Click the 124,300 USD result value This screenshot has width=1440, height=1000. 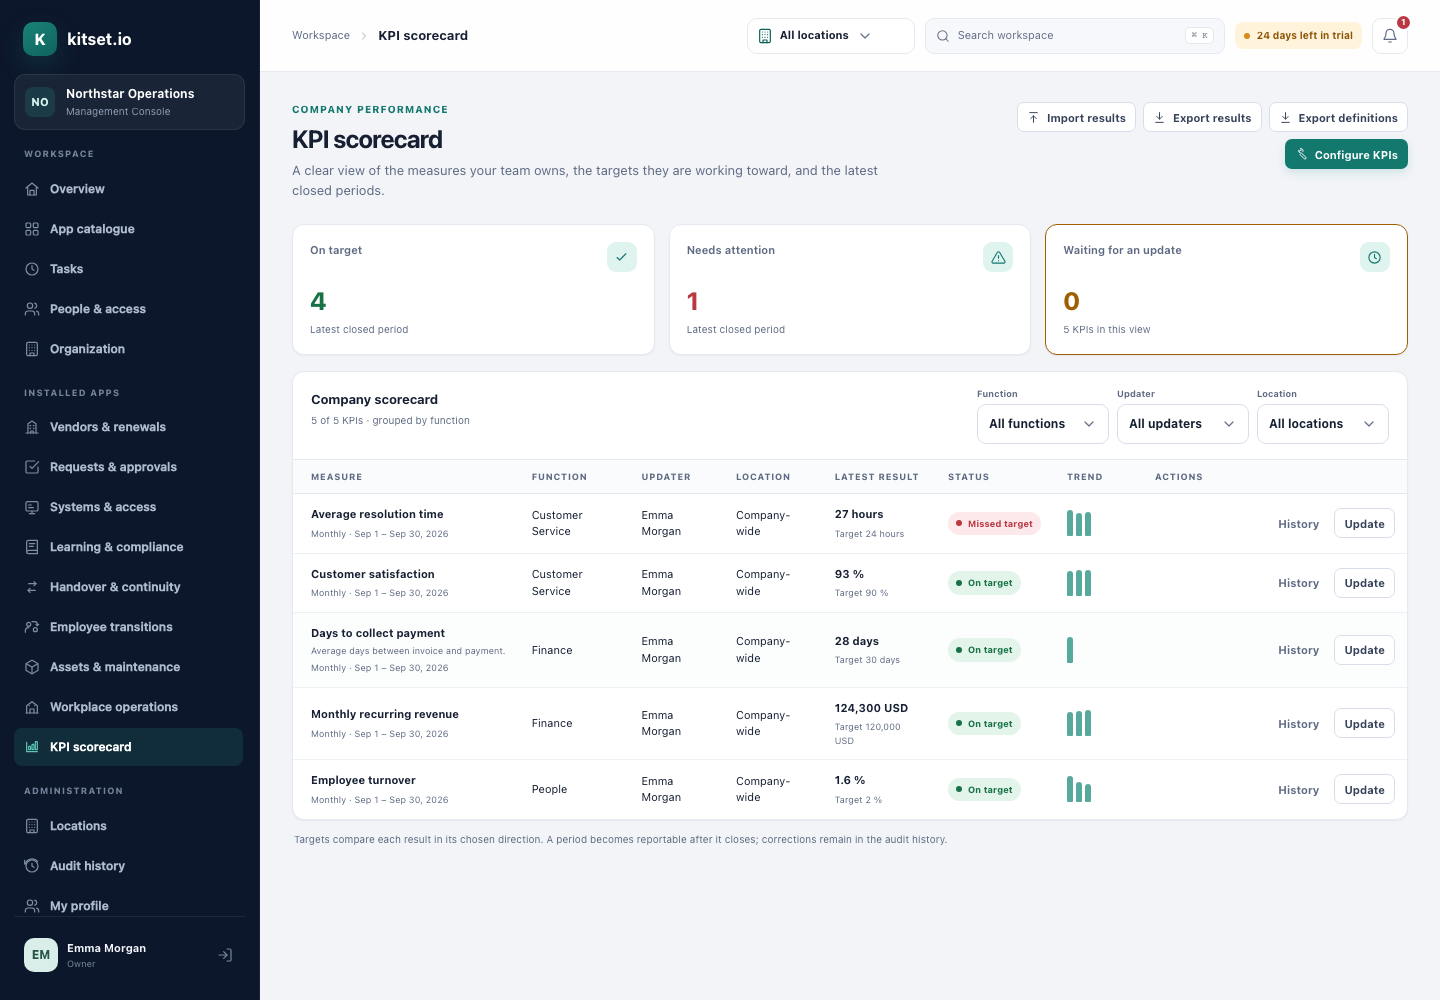pos(872,708)
